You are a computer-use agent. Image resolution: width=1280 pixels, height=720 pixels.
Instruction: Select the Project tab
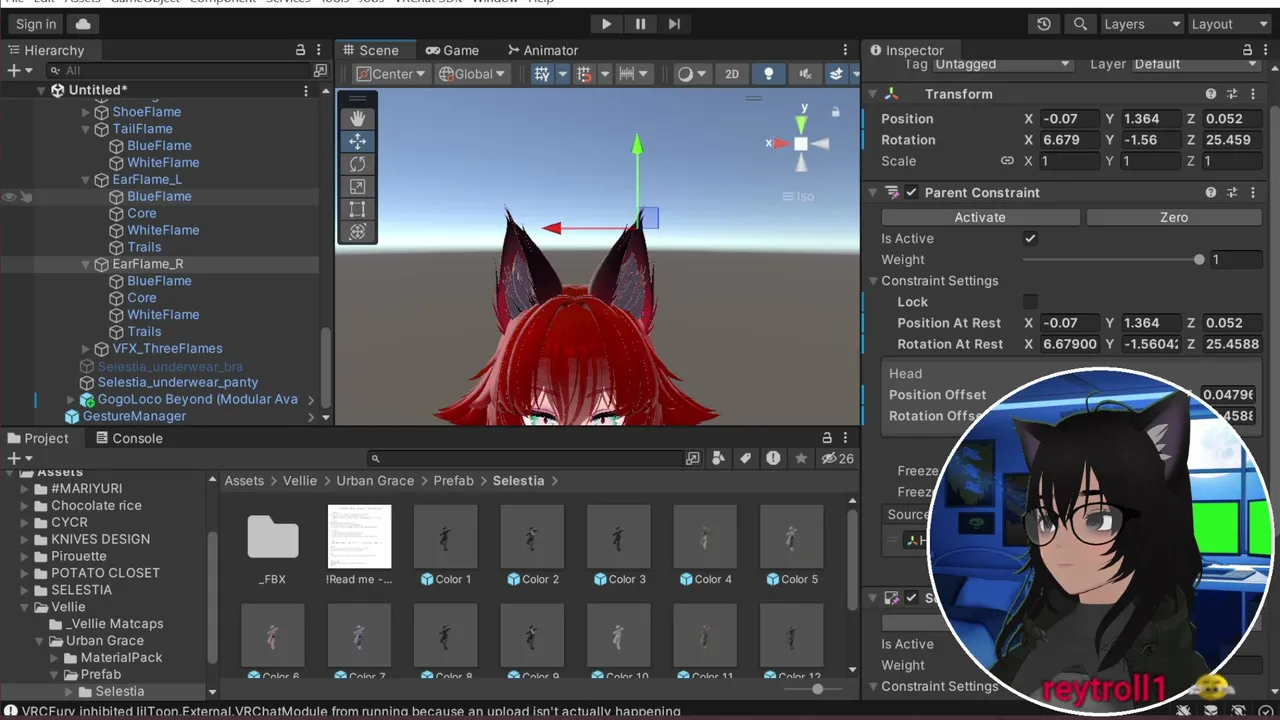(x=38, y=438)
